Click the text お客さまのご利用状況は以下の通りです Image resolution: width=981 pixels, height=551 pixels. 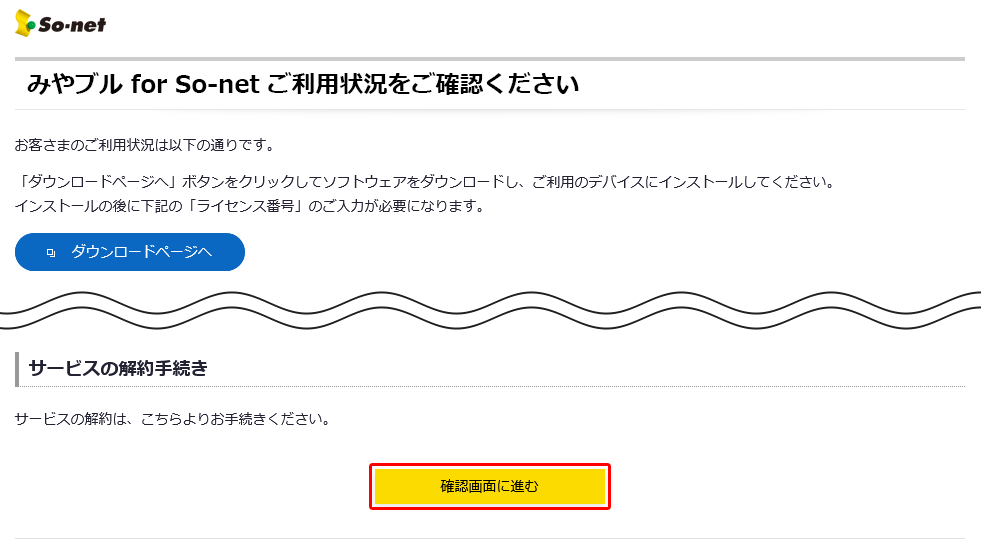(144, 145)
